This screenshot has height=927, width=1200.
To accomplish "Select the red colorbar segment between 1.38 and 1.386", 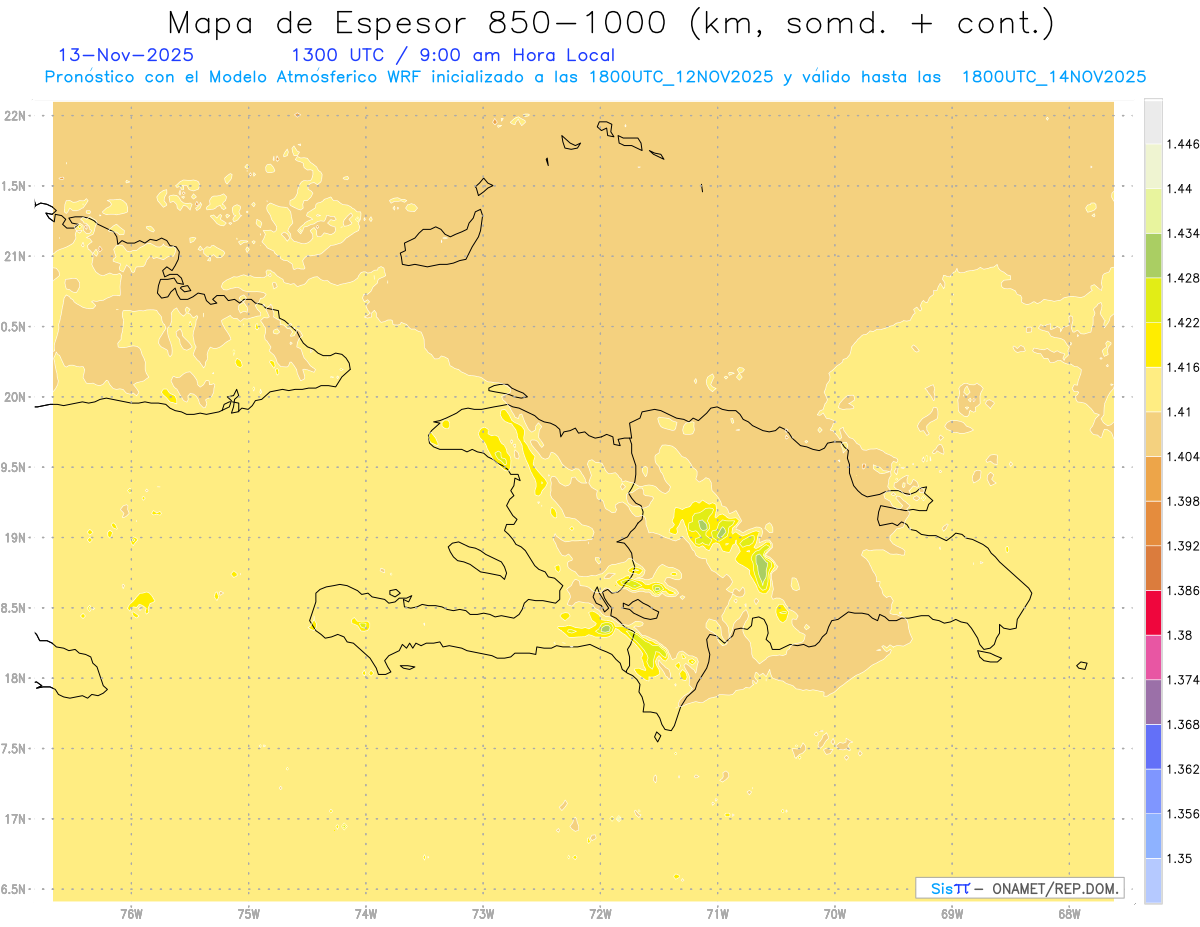I will point(1153,612).
